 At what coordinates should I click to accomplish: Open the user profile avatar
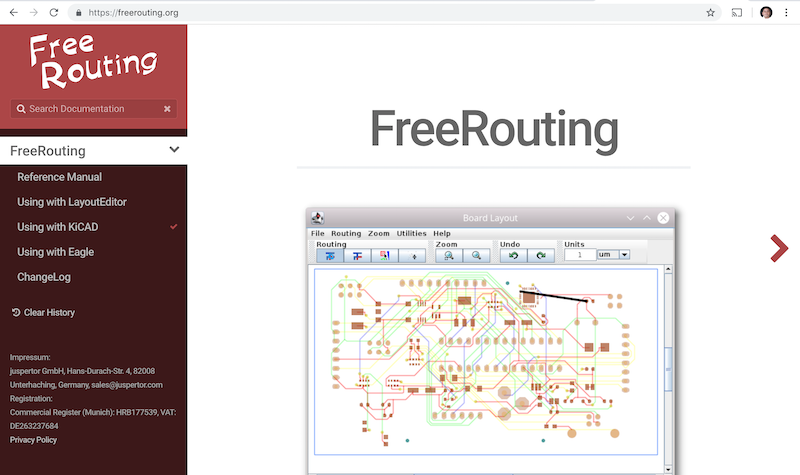766,13
